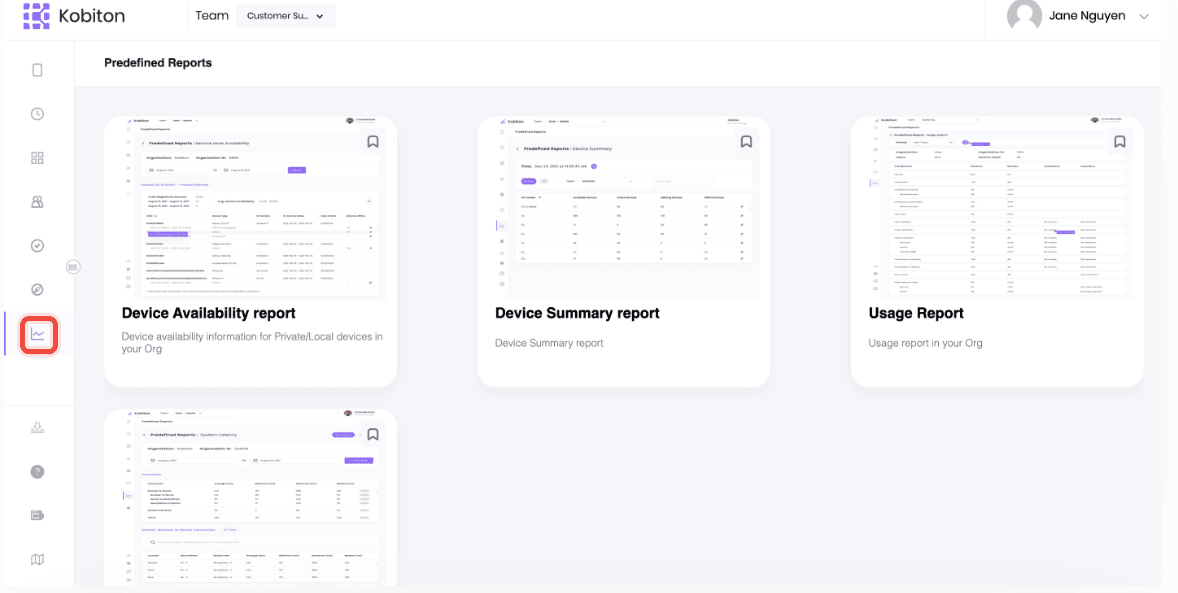Expand the sidebar panel toggle arrow
This screenshot has height=593, width=1178.
tap(73, 266)
